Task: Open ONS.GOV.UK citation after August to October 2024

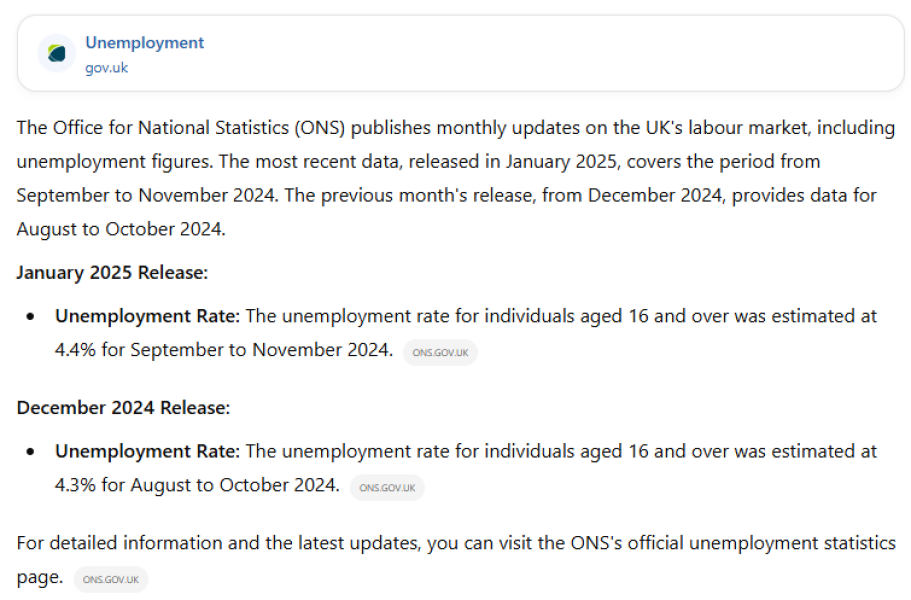Action: (387, 488)
